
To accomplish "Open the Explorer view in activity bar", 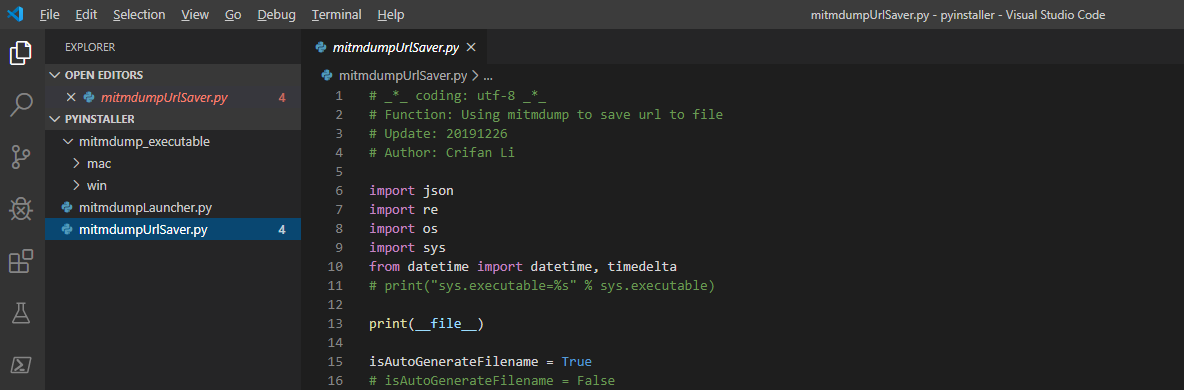I will click(x=21, y=54).
